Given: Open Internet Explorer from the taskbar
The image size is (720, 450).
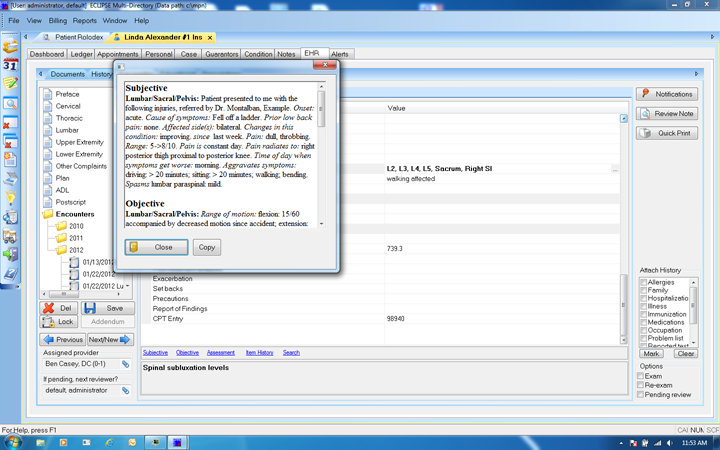Looking at the screenshot, I should coord(109,443).
